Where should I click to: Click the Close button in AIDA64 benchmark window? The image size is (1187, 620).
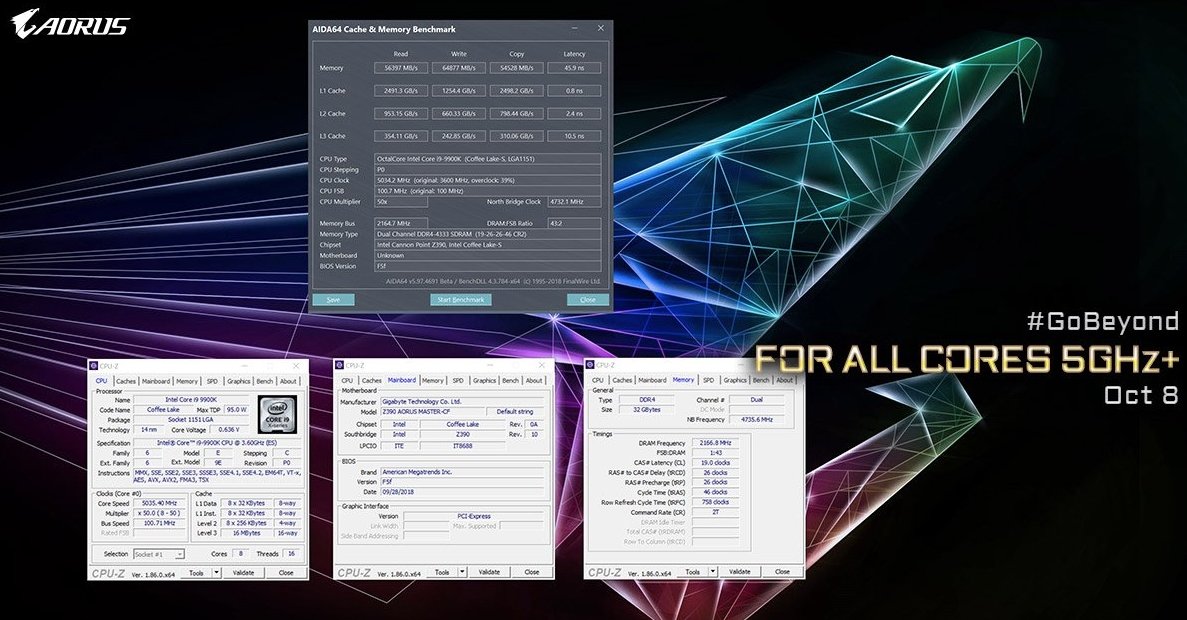(x=587, y=300)
